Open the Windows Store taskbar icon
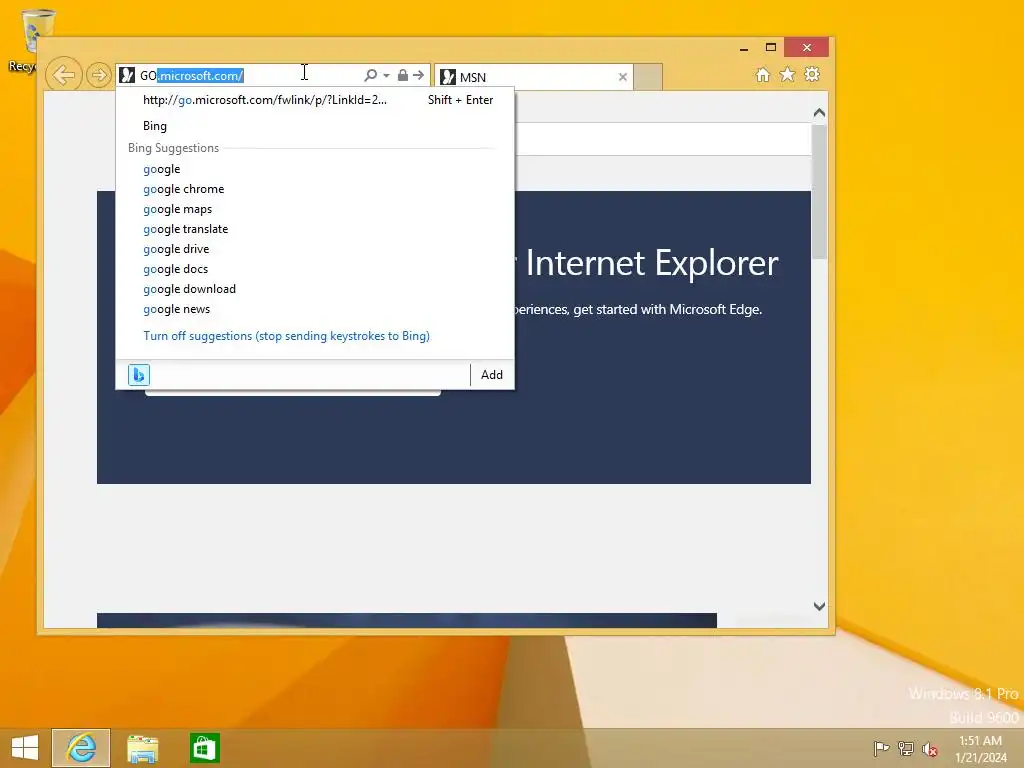1024x768 pixels. point(204,748)
